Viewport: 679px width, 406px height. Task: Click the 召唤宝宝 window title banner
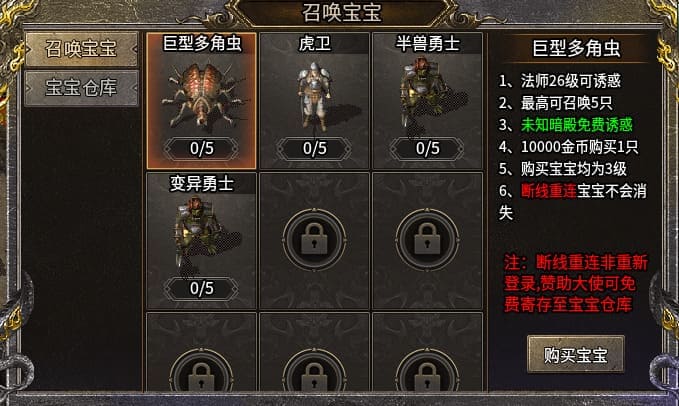click(x=341, y=12)
